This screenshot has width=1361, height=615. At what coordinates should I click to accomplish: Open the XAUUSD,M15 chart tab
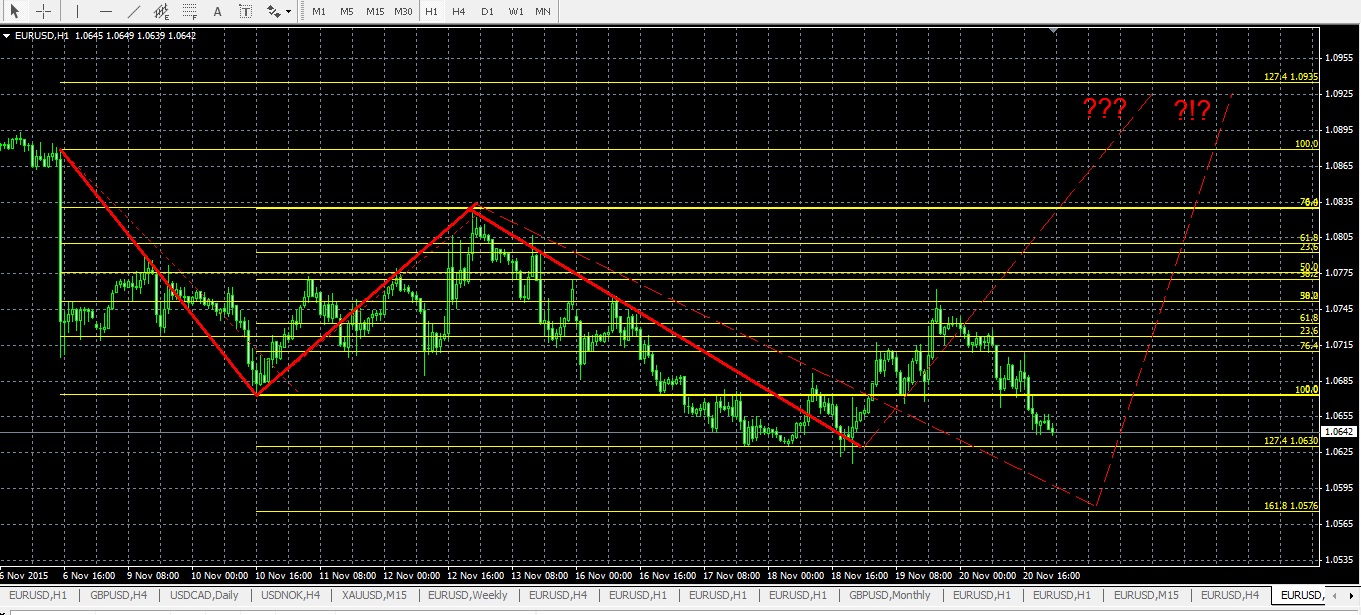click(373, 595)
